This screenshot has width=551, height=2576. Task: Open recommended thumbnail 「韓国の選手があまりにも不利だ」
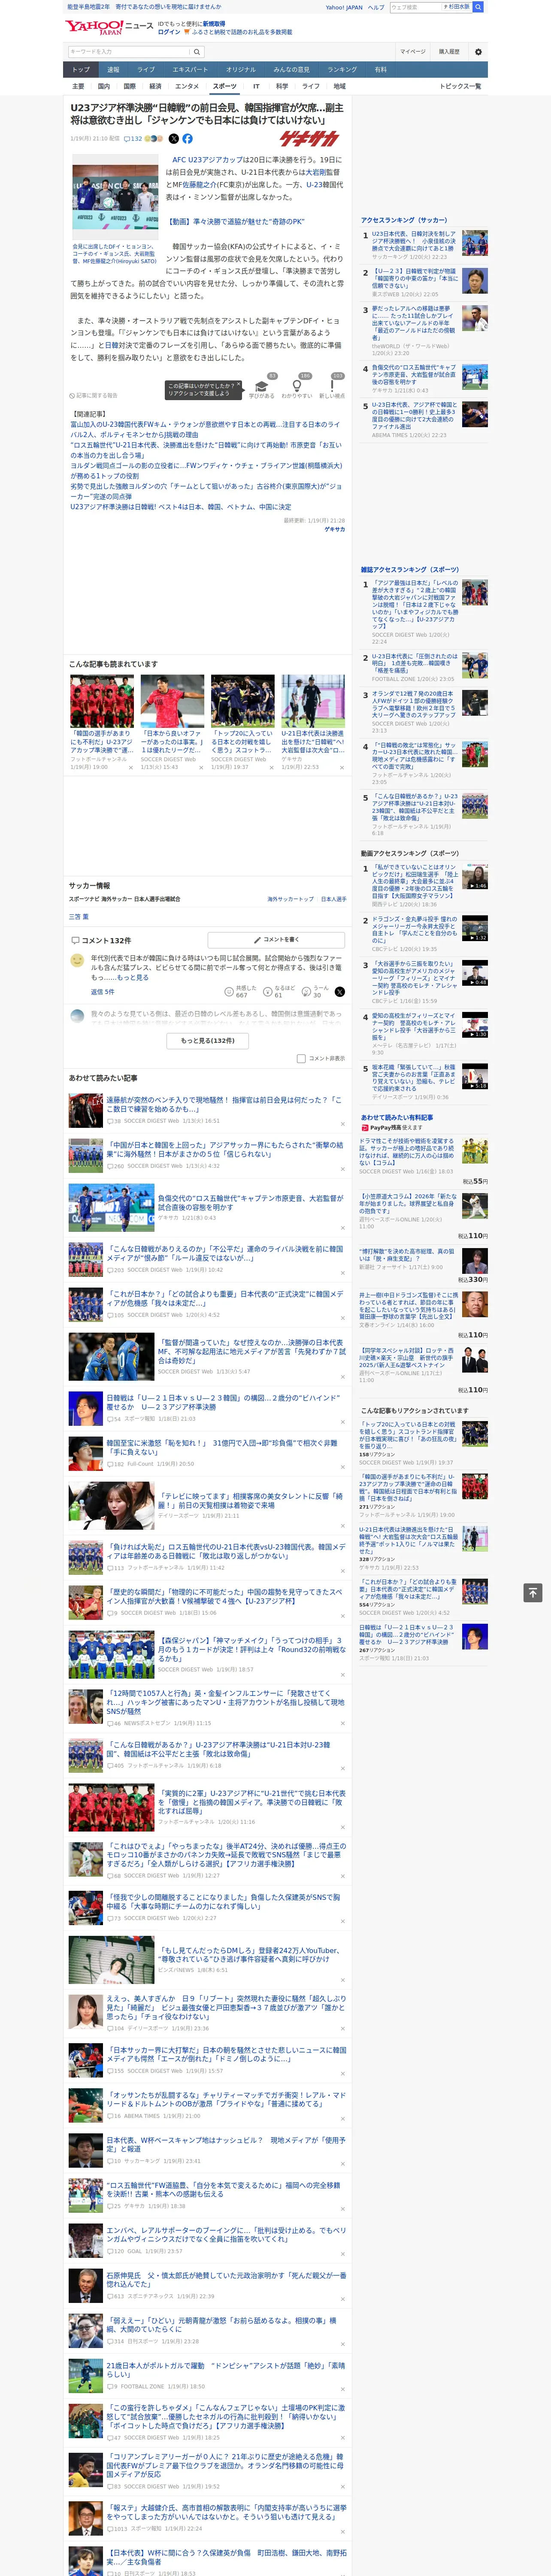[x=102, y=701]
